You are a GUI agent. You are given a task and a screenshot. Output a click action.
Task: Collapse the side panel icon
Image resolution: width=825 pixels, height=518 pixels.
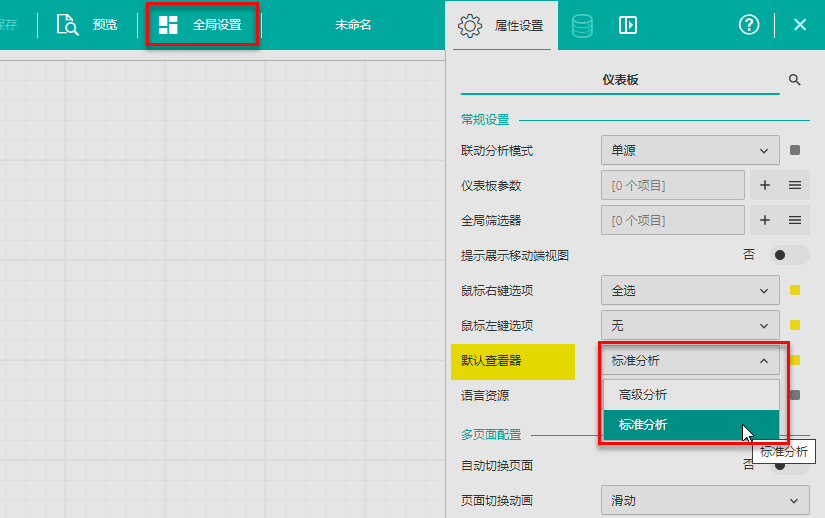628,26
